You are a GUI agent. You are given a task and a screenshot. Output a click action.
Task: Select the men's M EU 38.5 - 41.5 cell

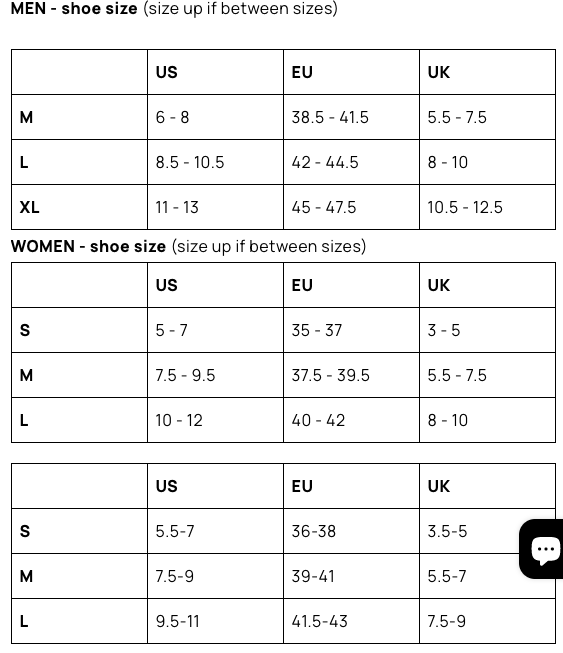pos(351,117)
